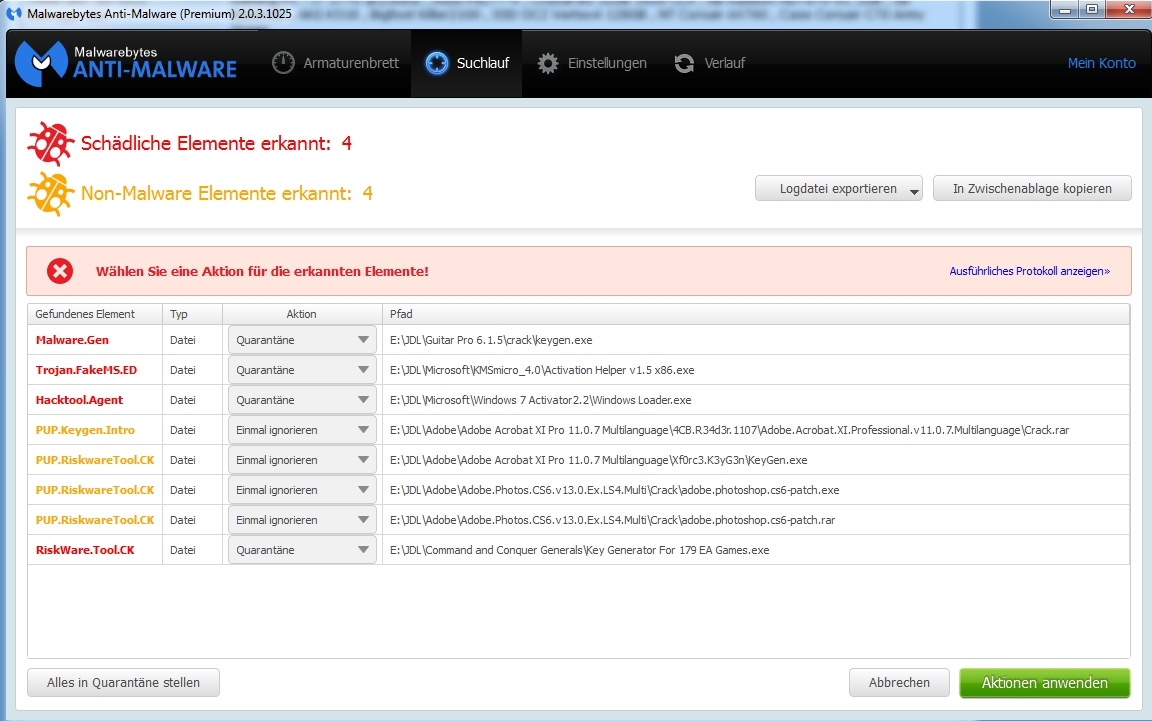The height and width of the screenshot is (721, 1152).
Task: Click Non-Malware Elemente erkannt: 4 heading
Action: tap(227, 193)
